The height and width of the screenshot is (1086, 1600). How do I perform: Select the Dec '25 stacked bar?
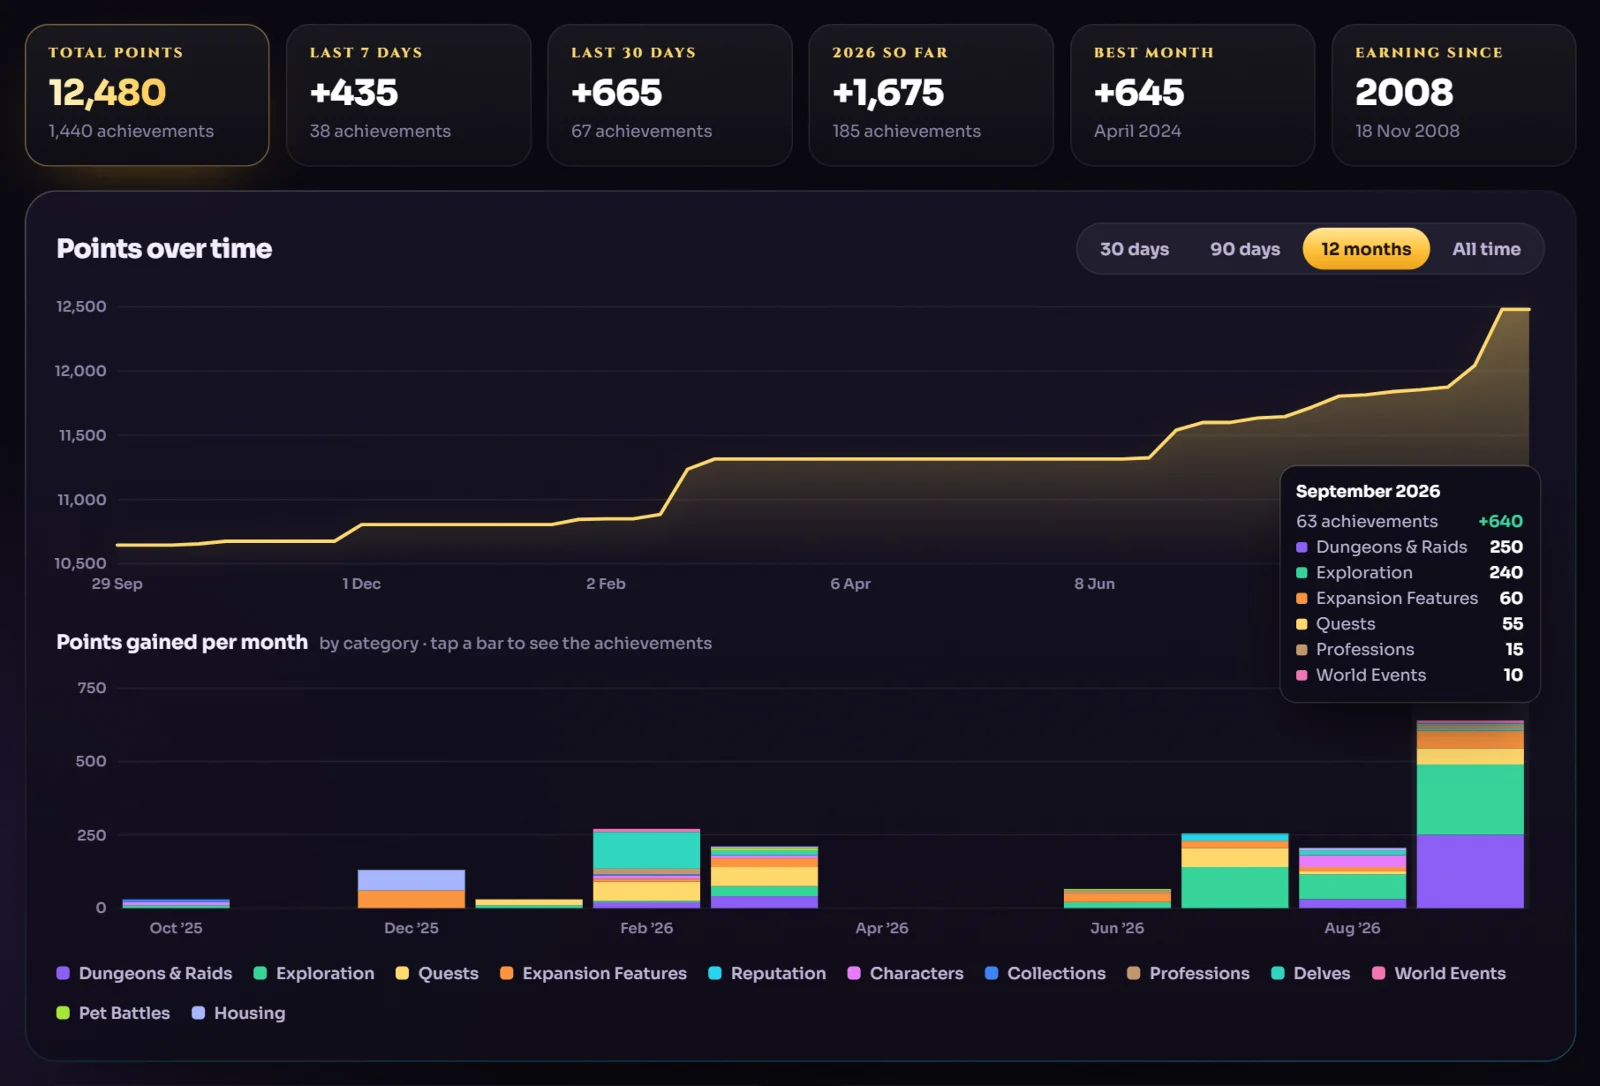[x=411, y=889]
